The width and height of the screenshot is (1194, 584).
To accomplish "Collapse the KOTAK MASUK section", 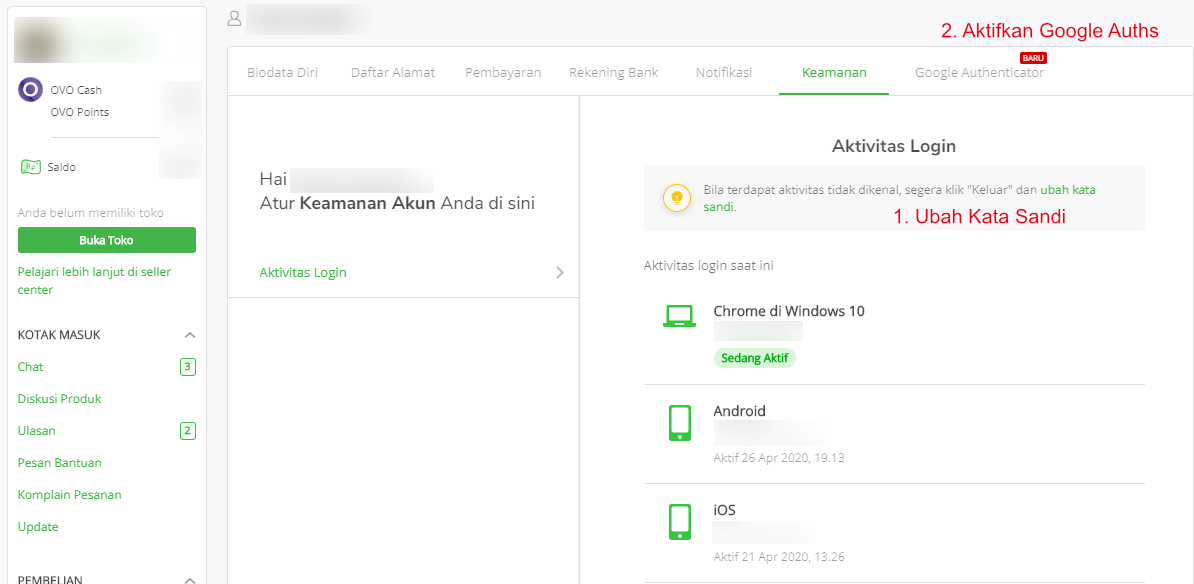I will (189, 334).
